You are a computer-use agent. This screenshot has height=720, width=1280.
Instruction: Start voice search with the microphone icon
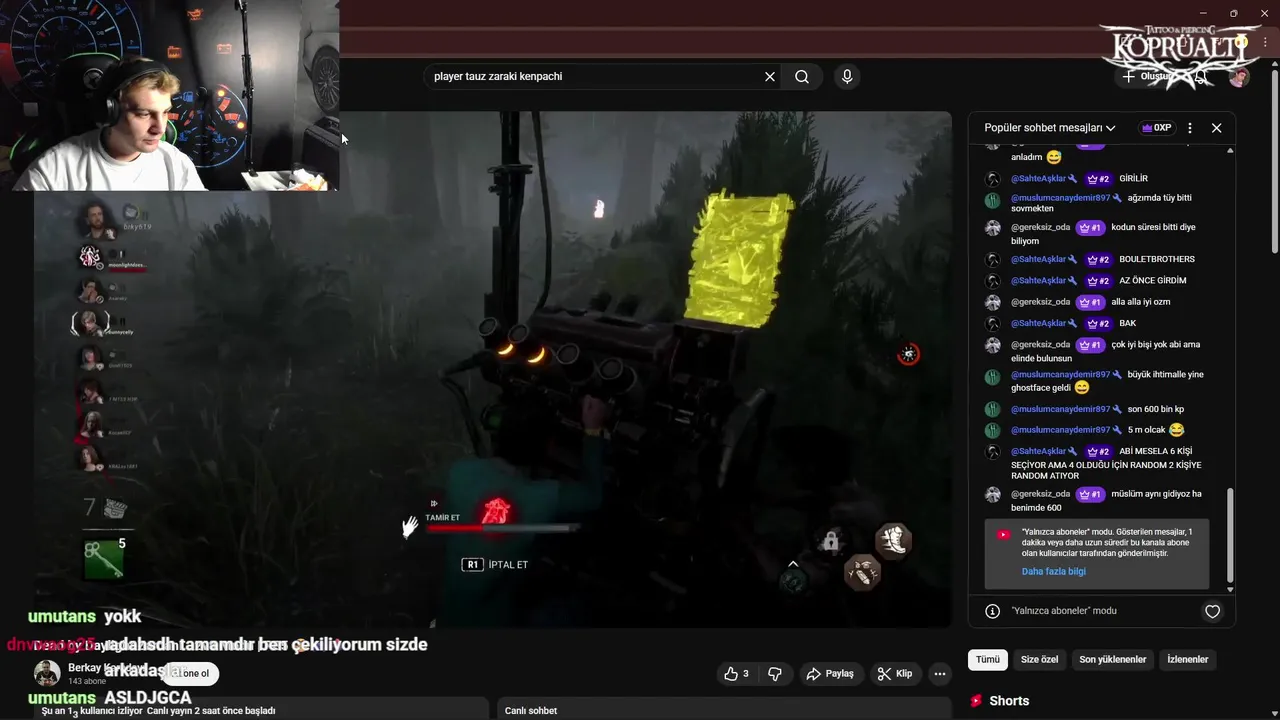point(847,77)
